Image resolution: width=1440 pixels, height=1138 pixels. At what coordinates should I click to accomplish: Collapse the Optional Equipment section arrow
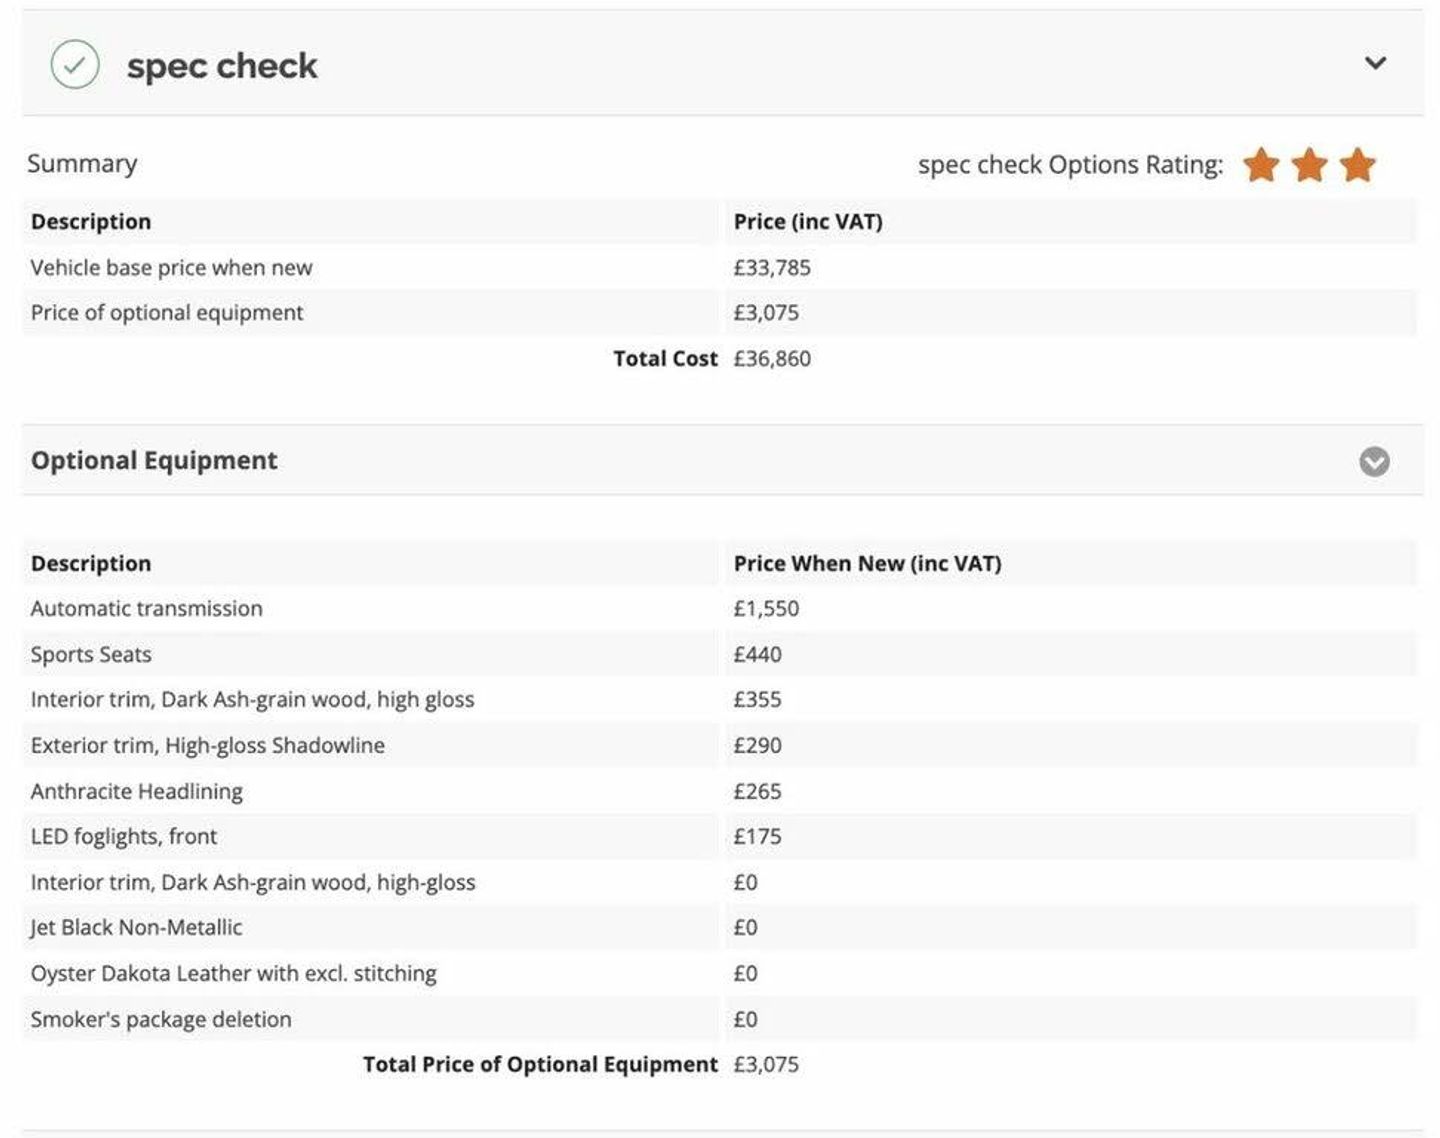1374,461
